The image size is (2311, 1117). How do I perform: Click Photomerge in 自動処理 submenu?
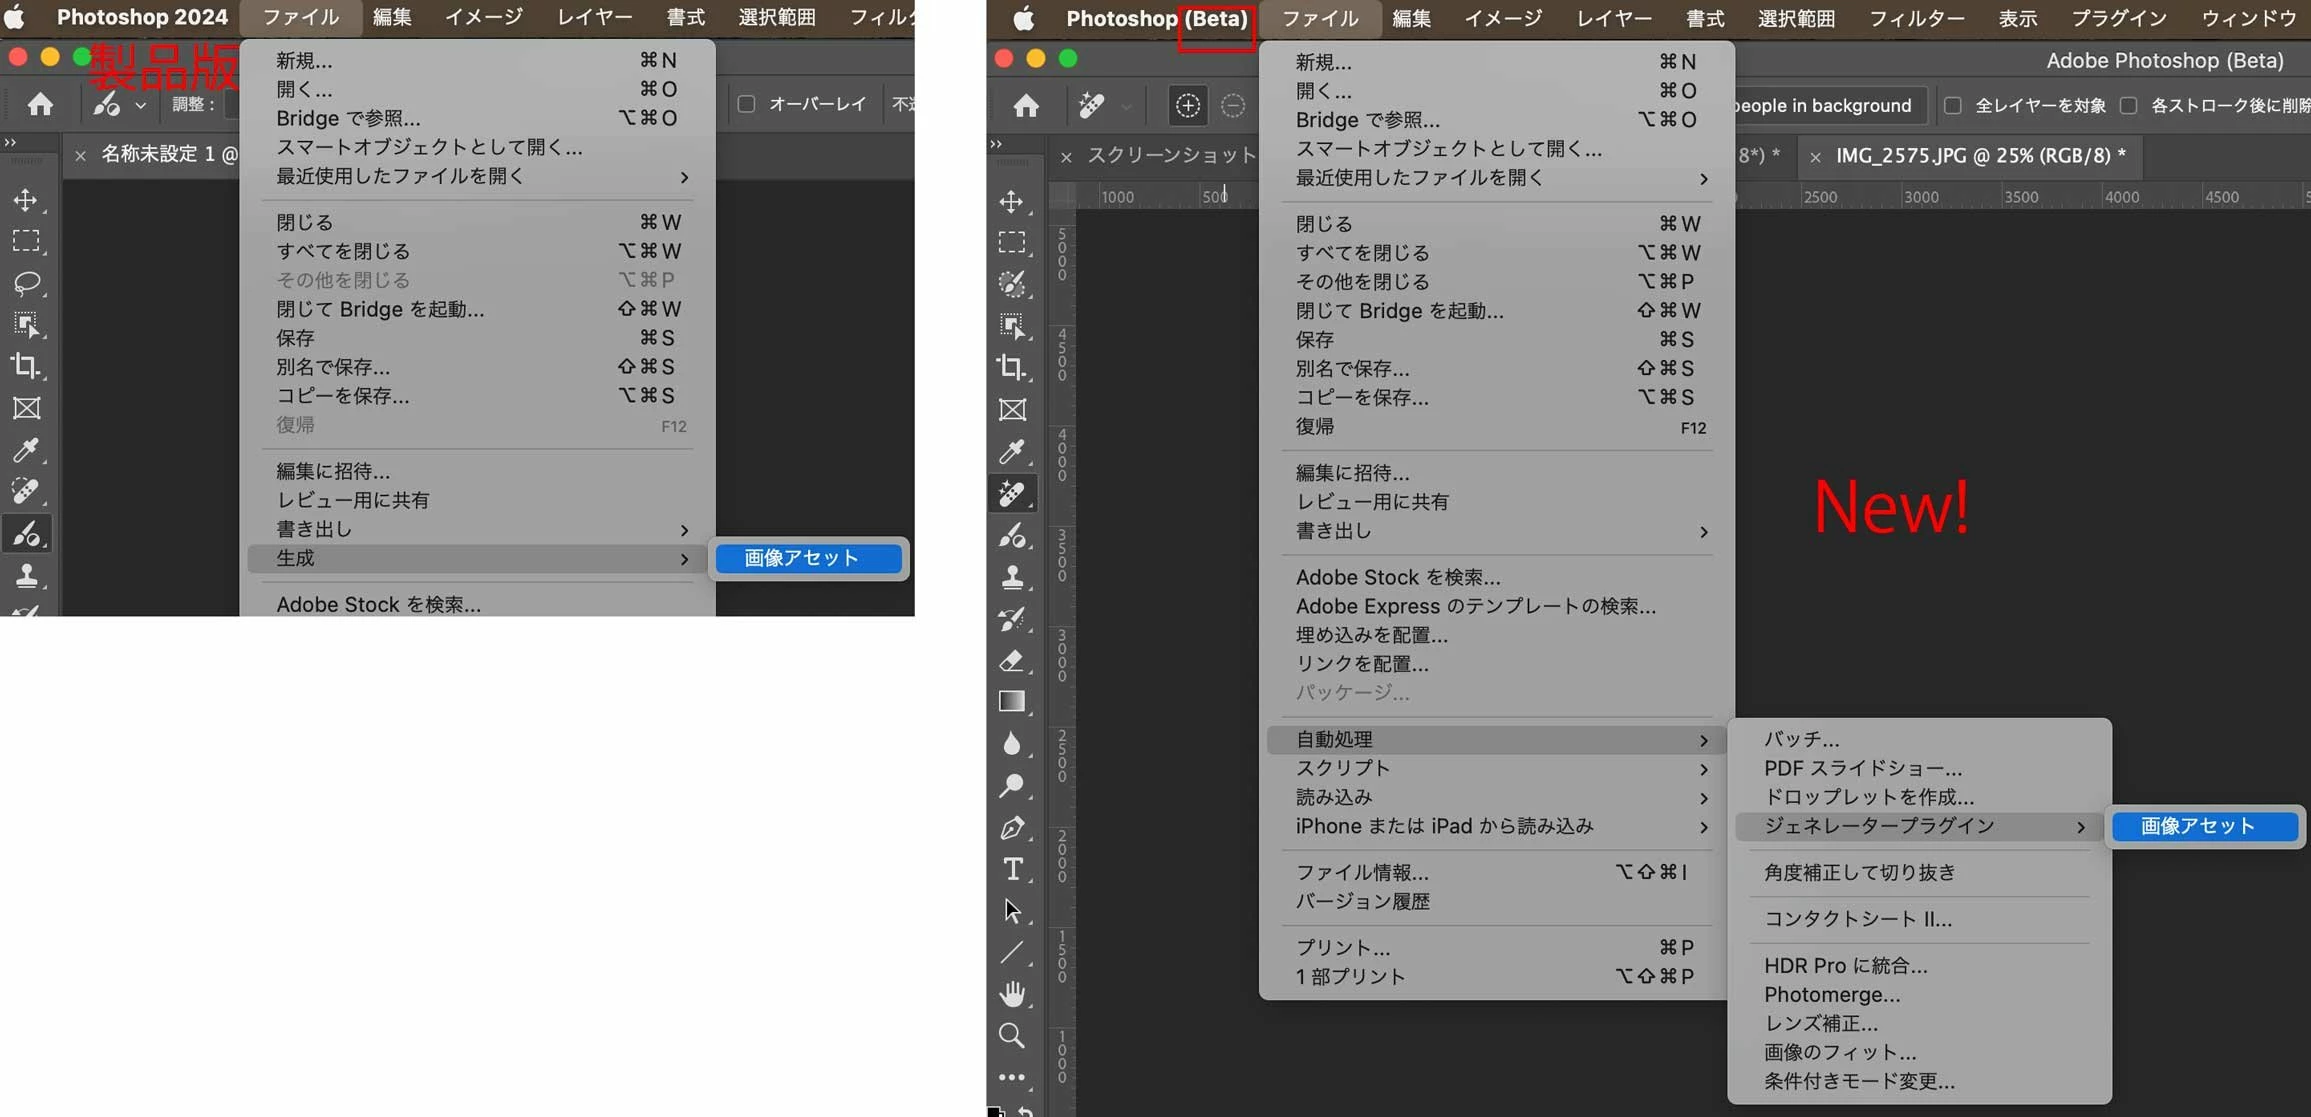pyautogui.click(x=1831, y=994)
